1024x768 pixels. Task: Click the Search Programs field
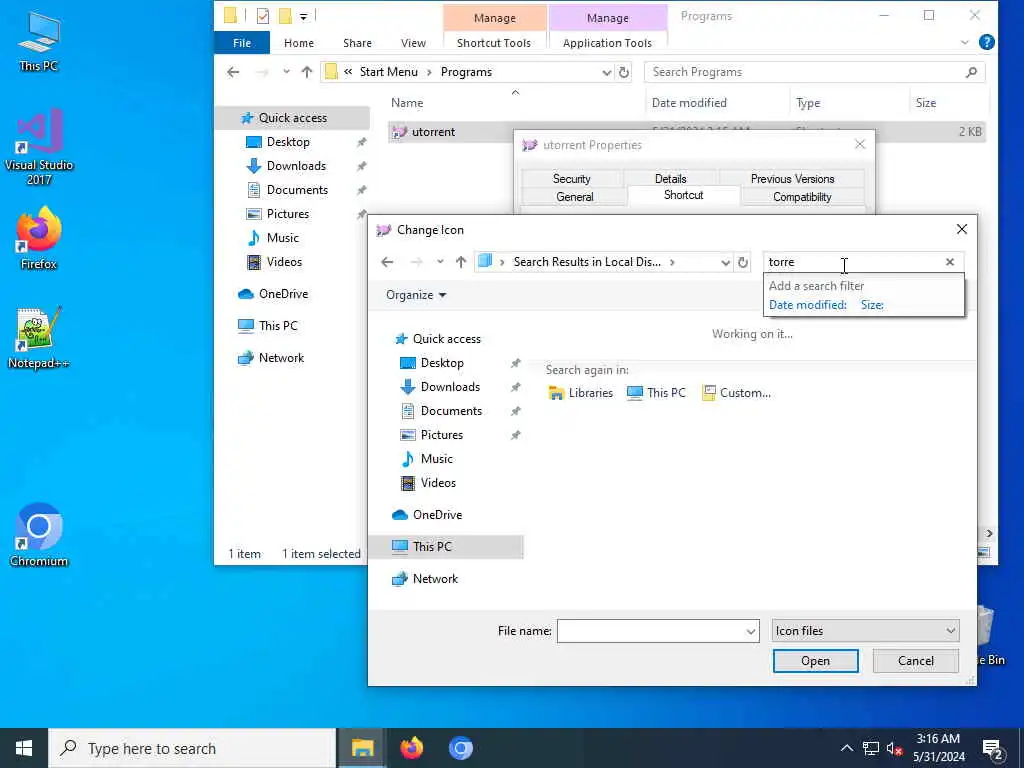click(x=814, y=72)
